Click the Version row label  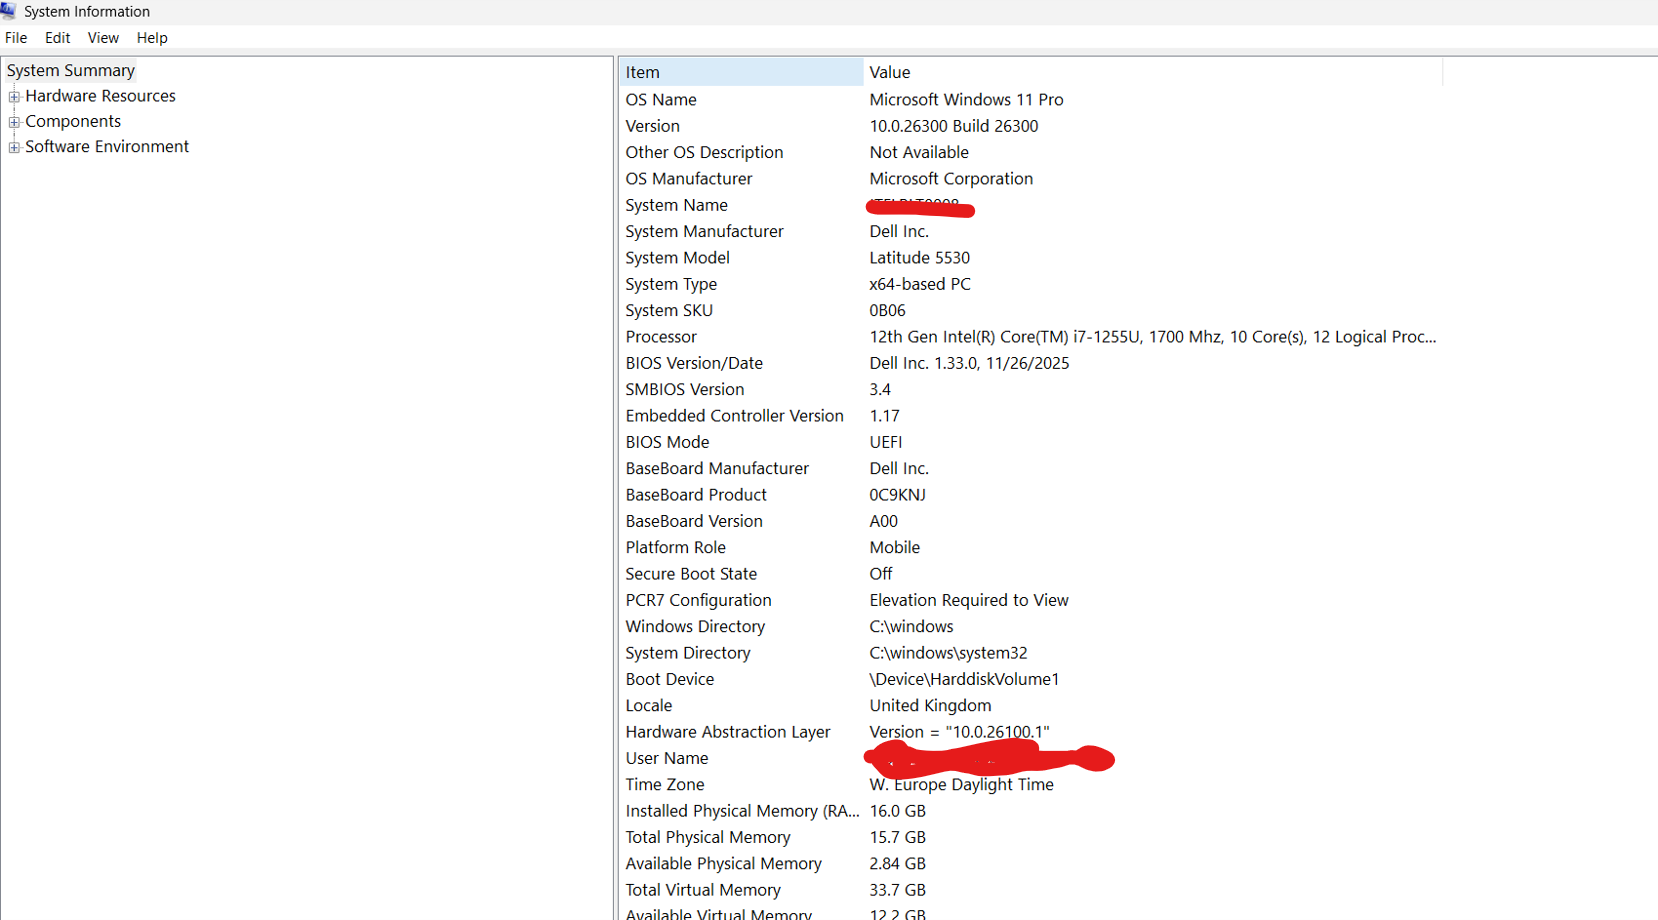[653, 126]
